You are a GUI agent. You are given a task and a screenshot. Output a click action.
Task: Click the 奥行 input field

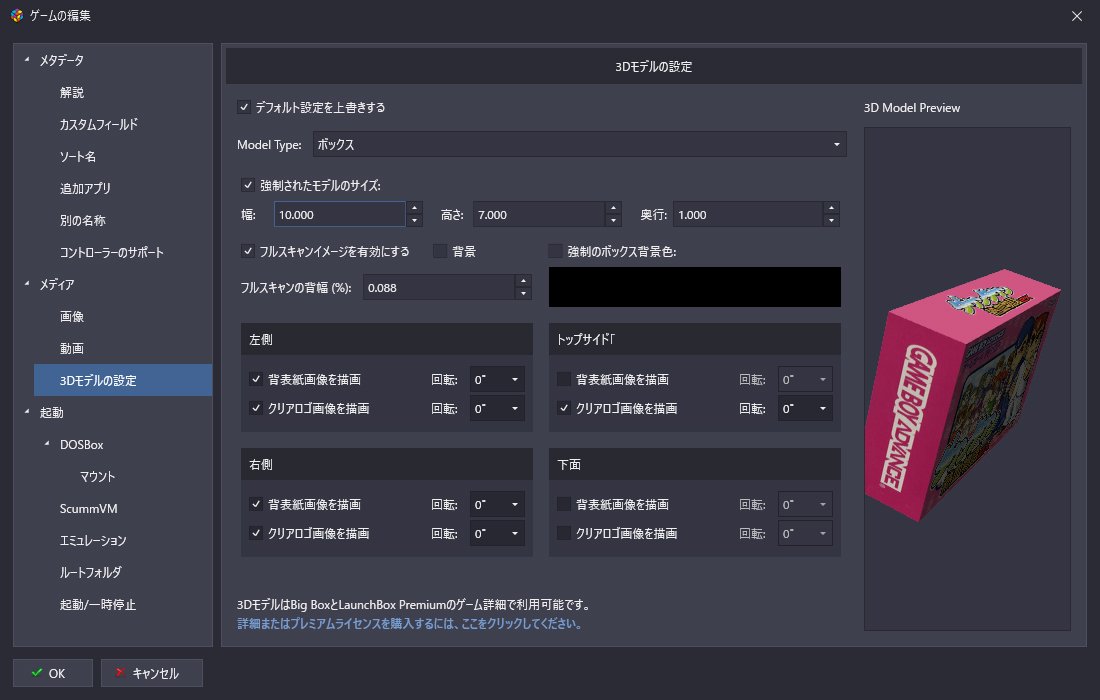(748, 215)
